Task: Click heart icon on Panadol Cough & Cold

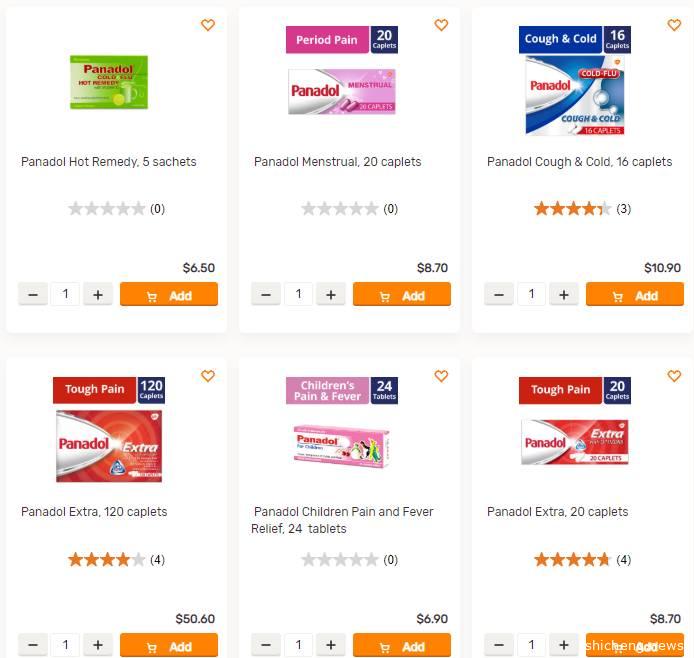Action: click(x=674, y=25)
